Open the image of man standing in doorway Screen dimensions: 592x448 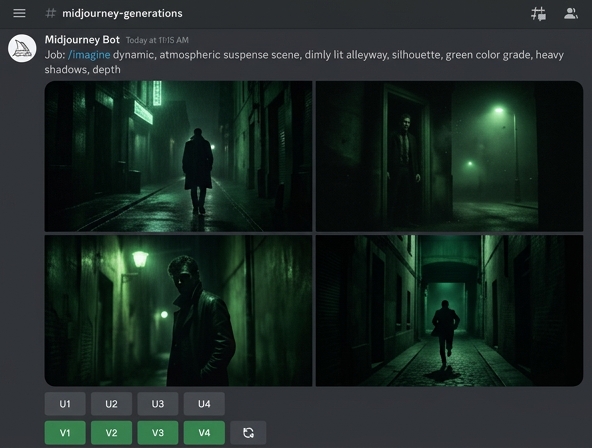(449, 156)
